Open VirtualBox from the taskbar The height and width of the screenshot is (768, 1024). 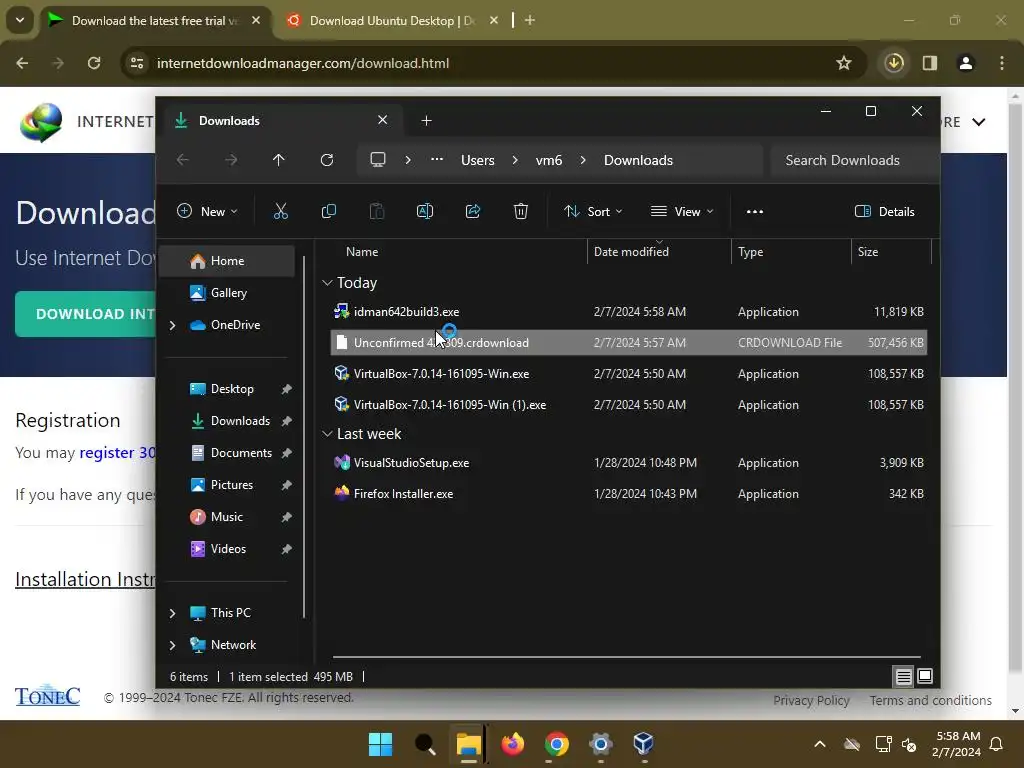tap(643, 743)
